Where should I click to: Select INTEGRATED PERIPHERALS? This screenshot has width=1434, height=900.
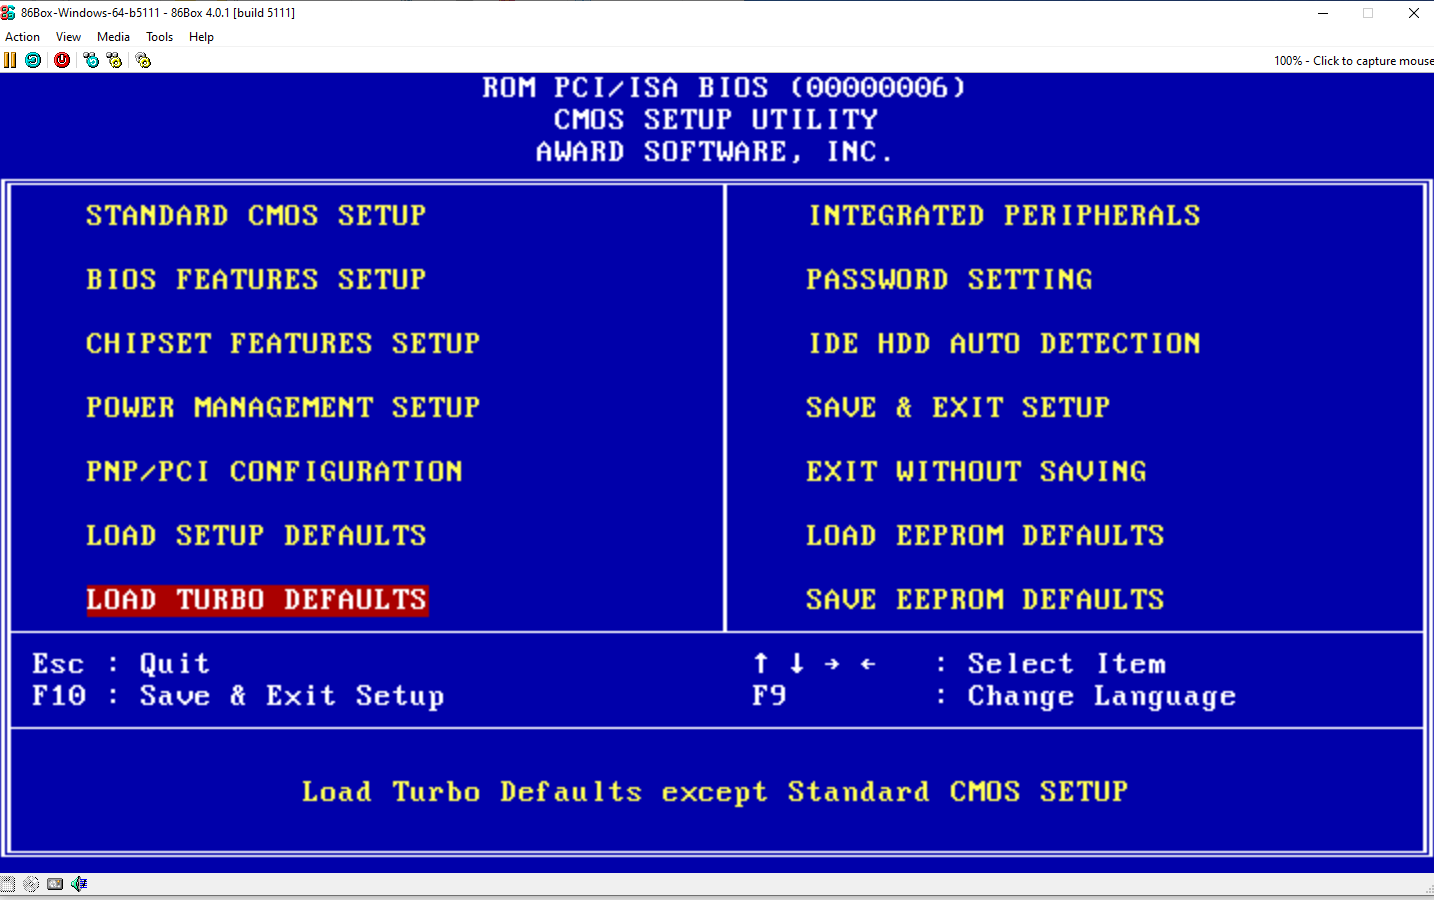(x=1004, y=215)
